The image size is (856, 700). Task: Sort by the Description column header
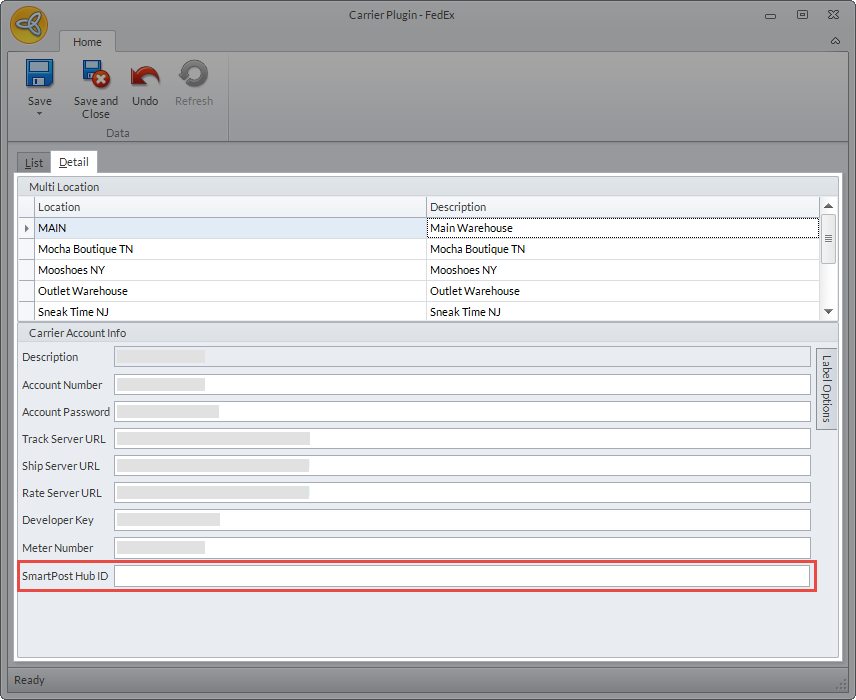click(620, 207)
